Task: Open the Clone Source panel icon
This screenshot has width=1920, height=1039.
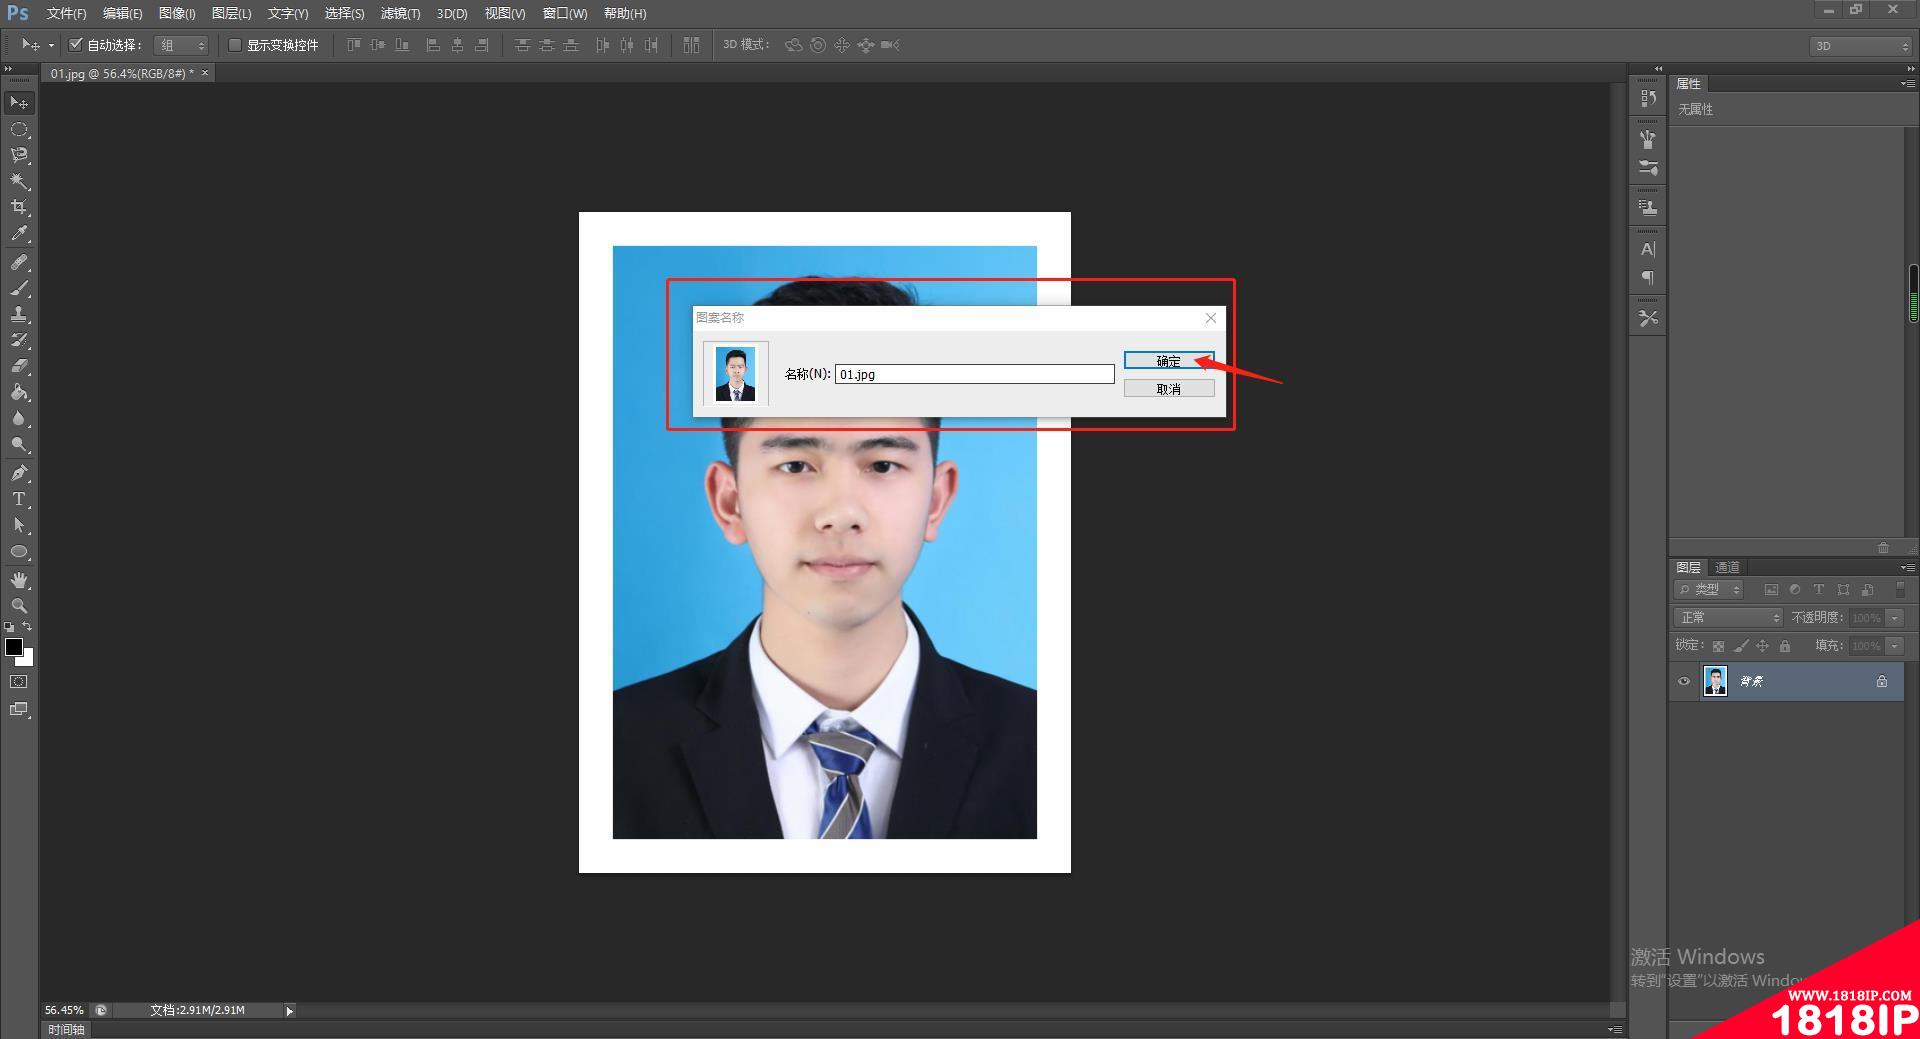Action: pyautogui.click(x=1648, y=207)
